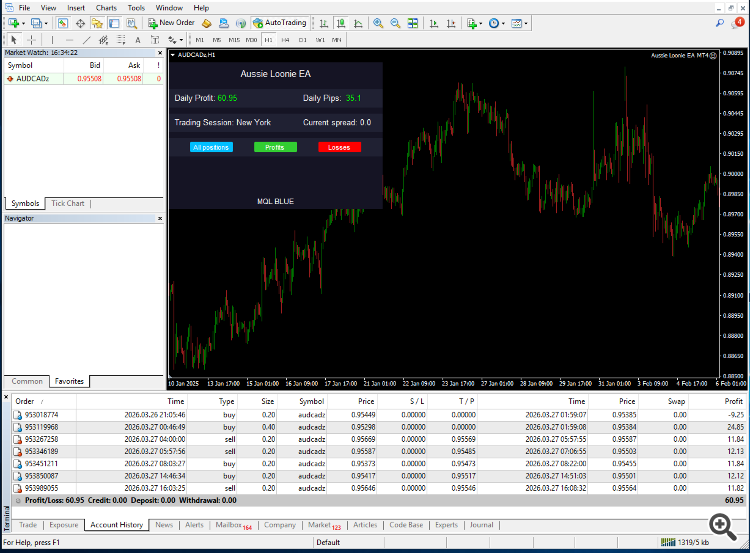Select bar chart display icon
Viewport: 750px width, 553px height.
324,23
